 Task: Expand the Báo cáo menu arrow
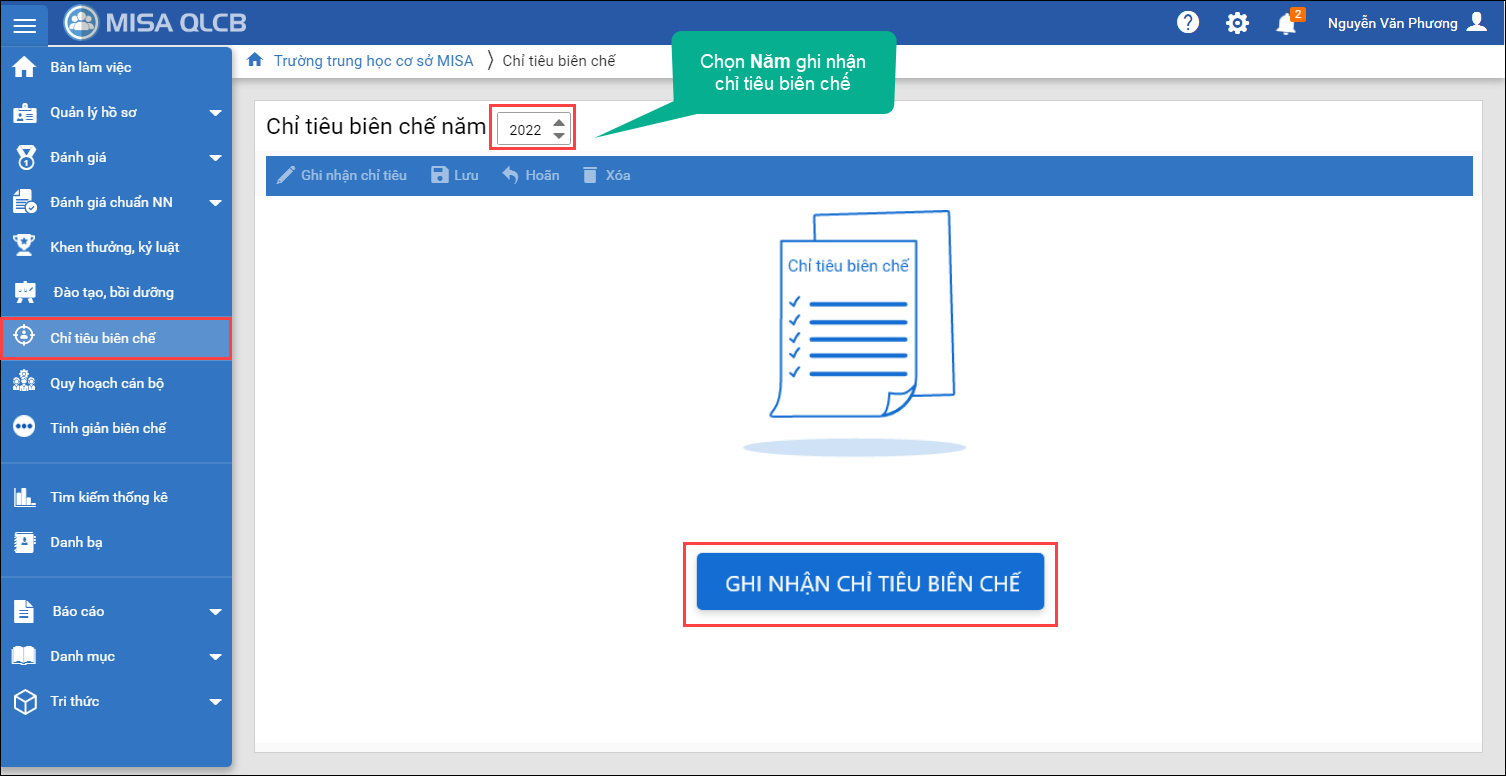[x=215, y=612]
